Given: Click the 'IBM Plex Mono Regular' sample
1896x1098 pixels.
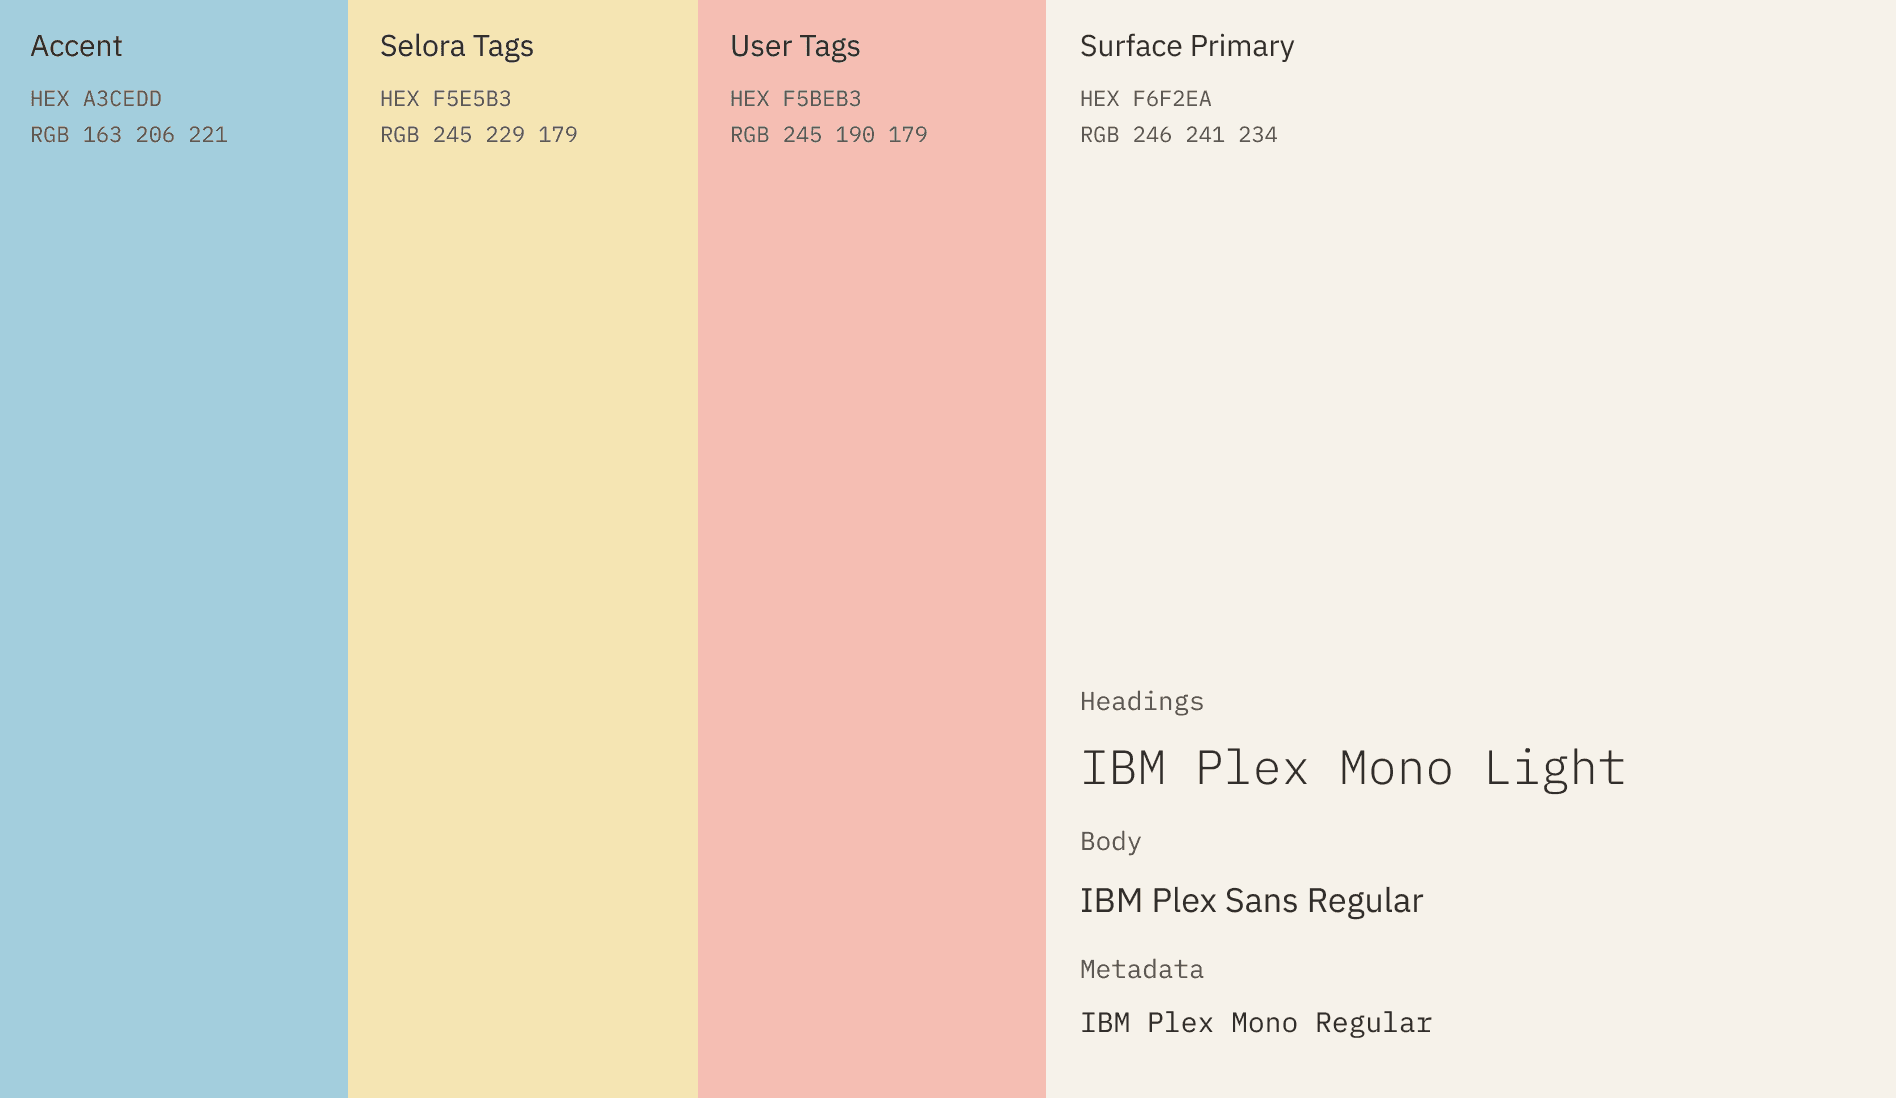Looking at the screenshot, I should (1256, 1023).
